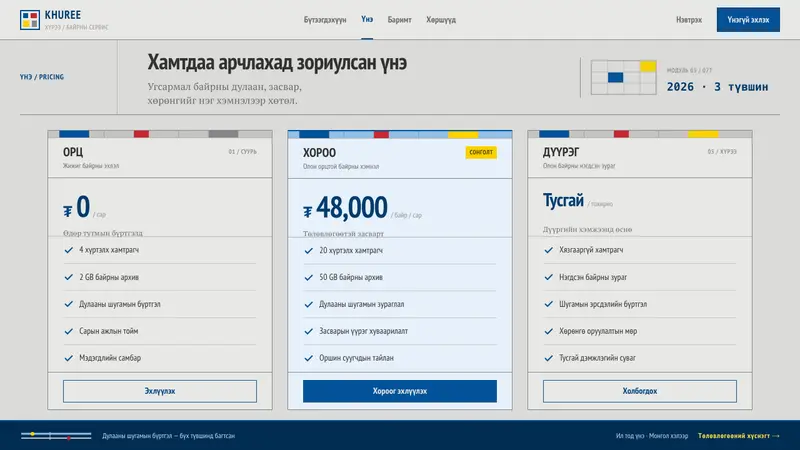Click the СОНГОЛТ badge on ХОРОО card

click(481, 152)
